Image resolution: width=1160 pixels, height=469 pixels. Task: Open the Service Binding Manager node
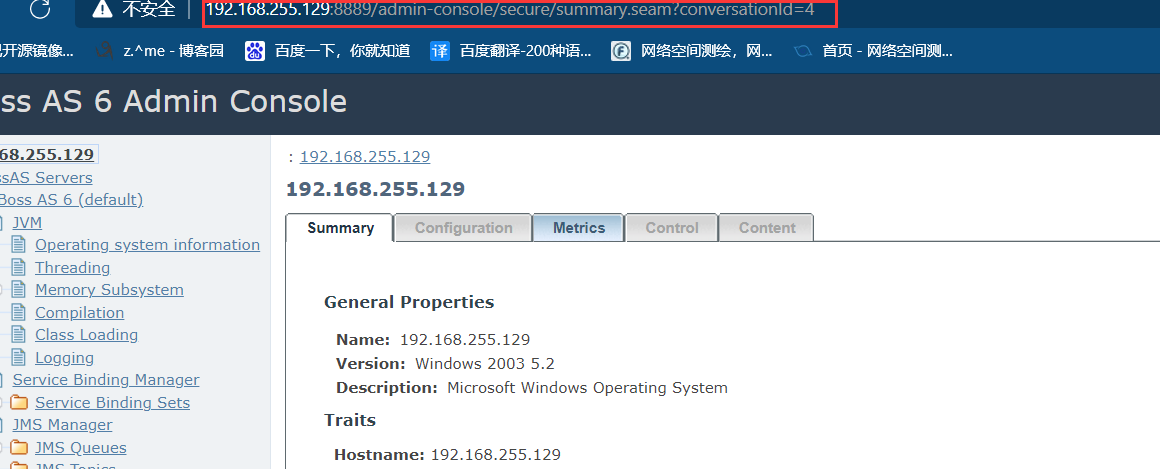click(106, 380)
